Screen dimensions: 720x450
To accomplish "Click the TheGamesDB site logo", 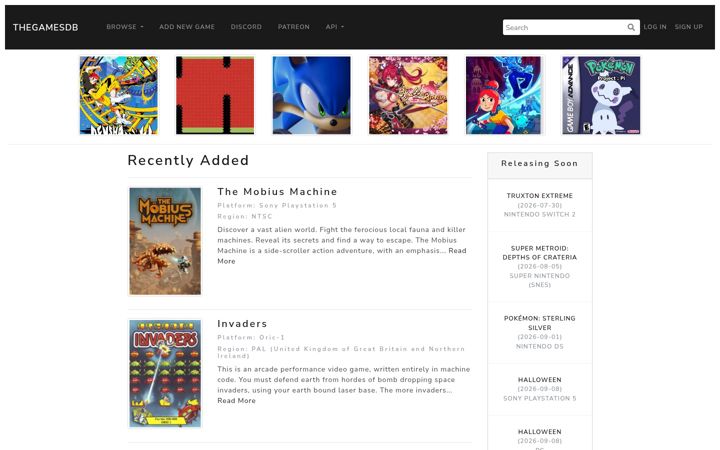I will pos(45,28).
